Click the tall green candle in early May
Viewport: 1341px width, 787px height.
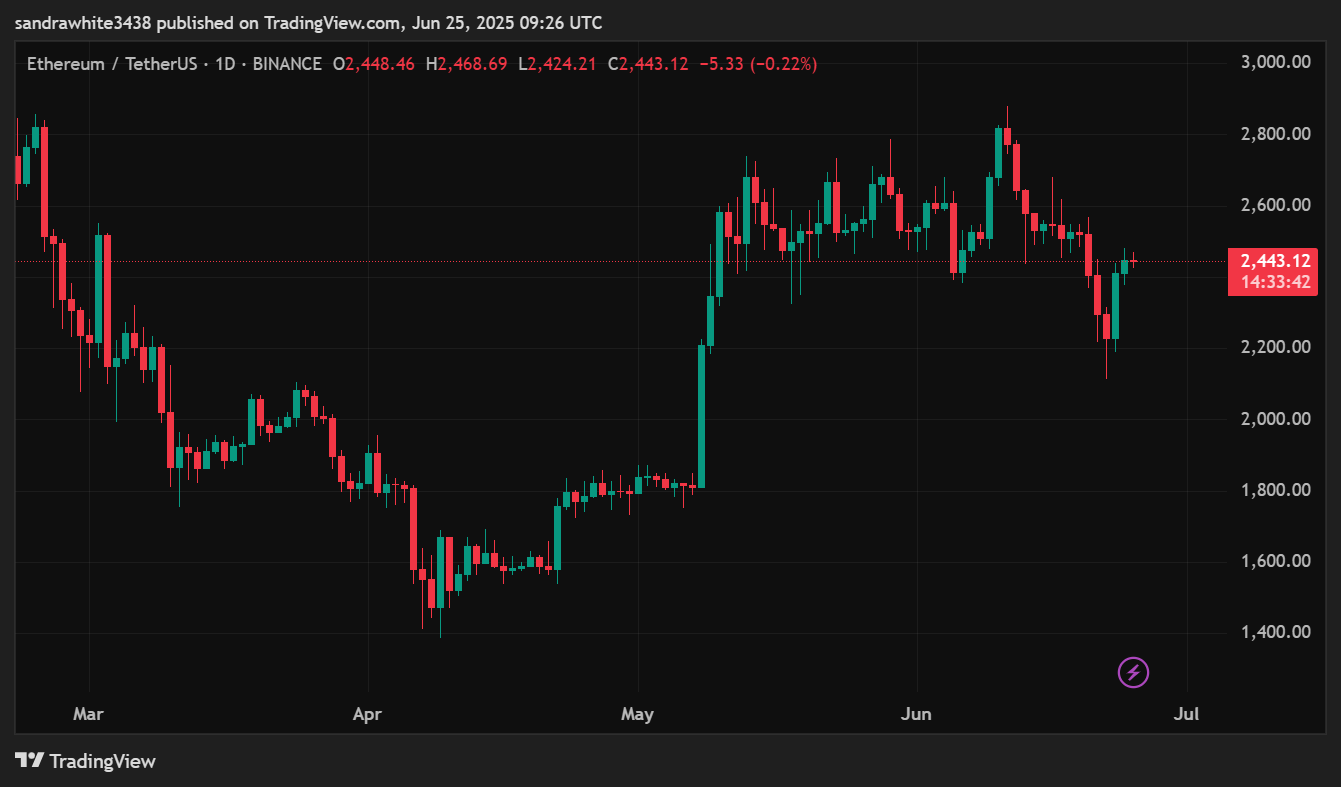click(701, 416)
